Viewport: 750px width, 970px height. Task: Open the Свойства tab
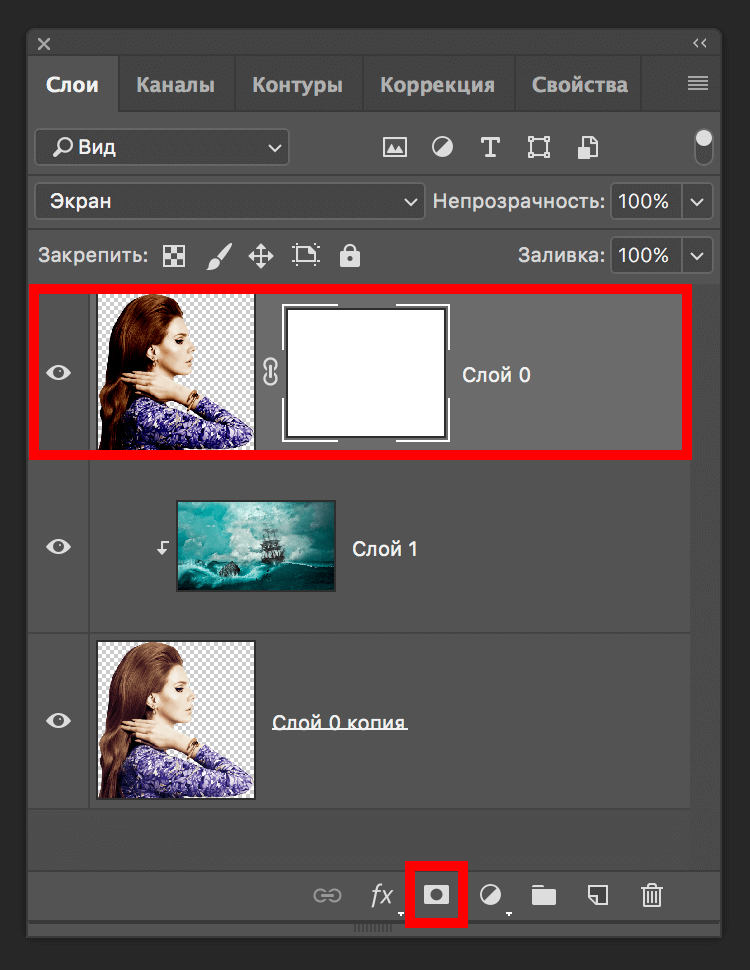580,85
